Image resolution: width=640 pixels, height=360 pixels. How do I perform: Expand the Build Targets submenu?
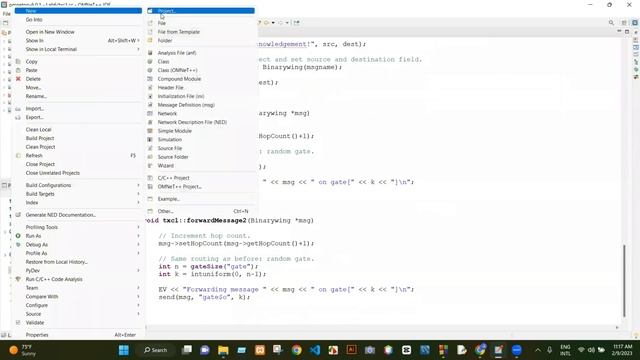click(x=78, y=194)
